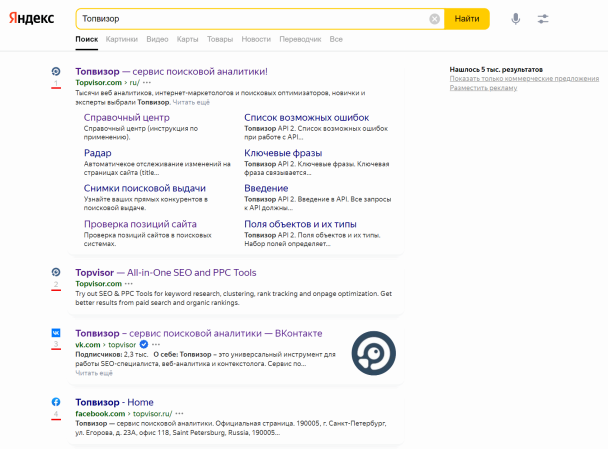Click the VK favicon on third result
The height and width of the screenshot is (449, 608).
56,332
